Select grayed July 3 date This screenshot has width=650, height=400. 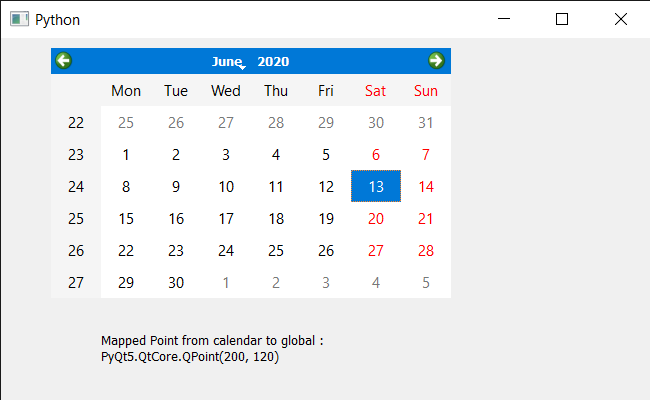tap(326, 282)
